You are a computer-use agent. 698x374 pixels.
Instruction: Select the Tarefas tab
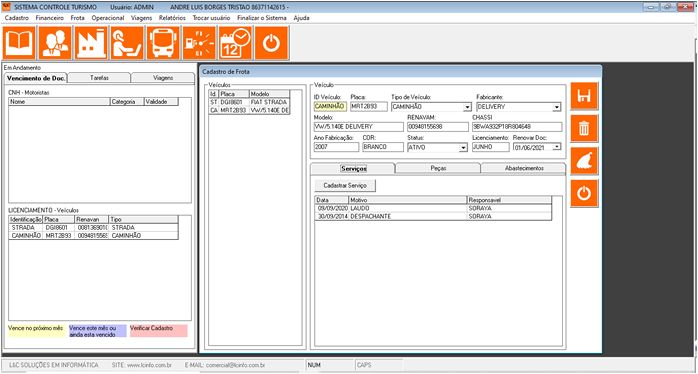[99, 78]
